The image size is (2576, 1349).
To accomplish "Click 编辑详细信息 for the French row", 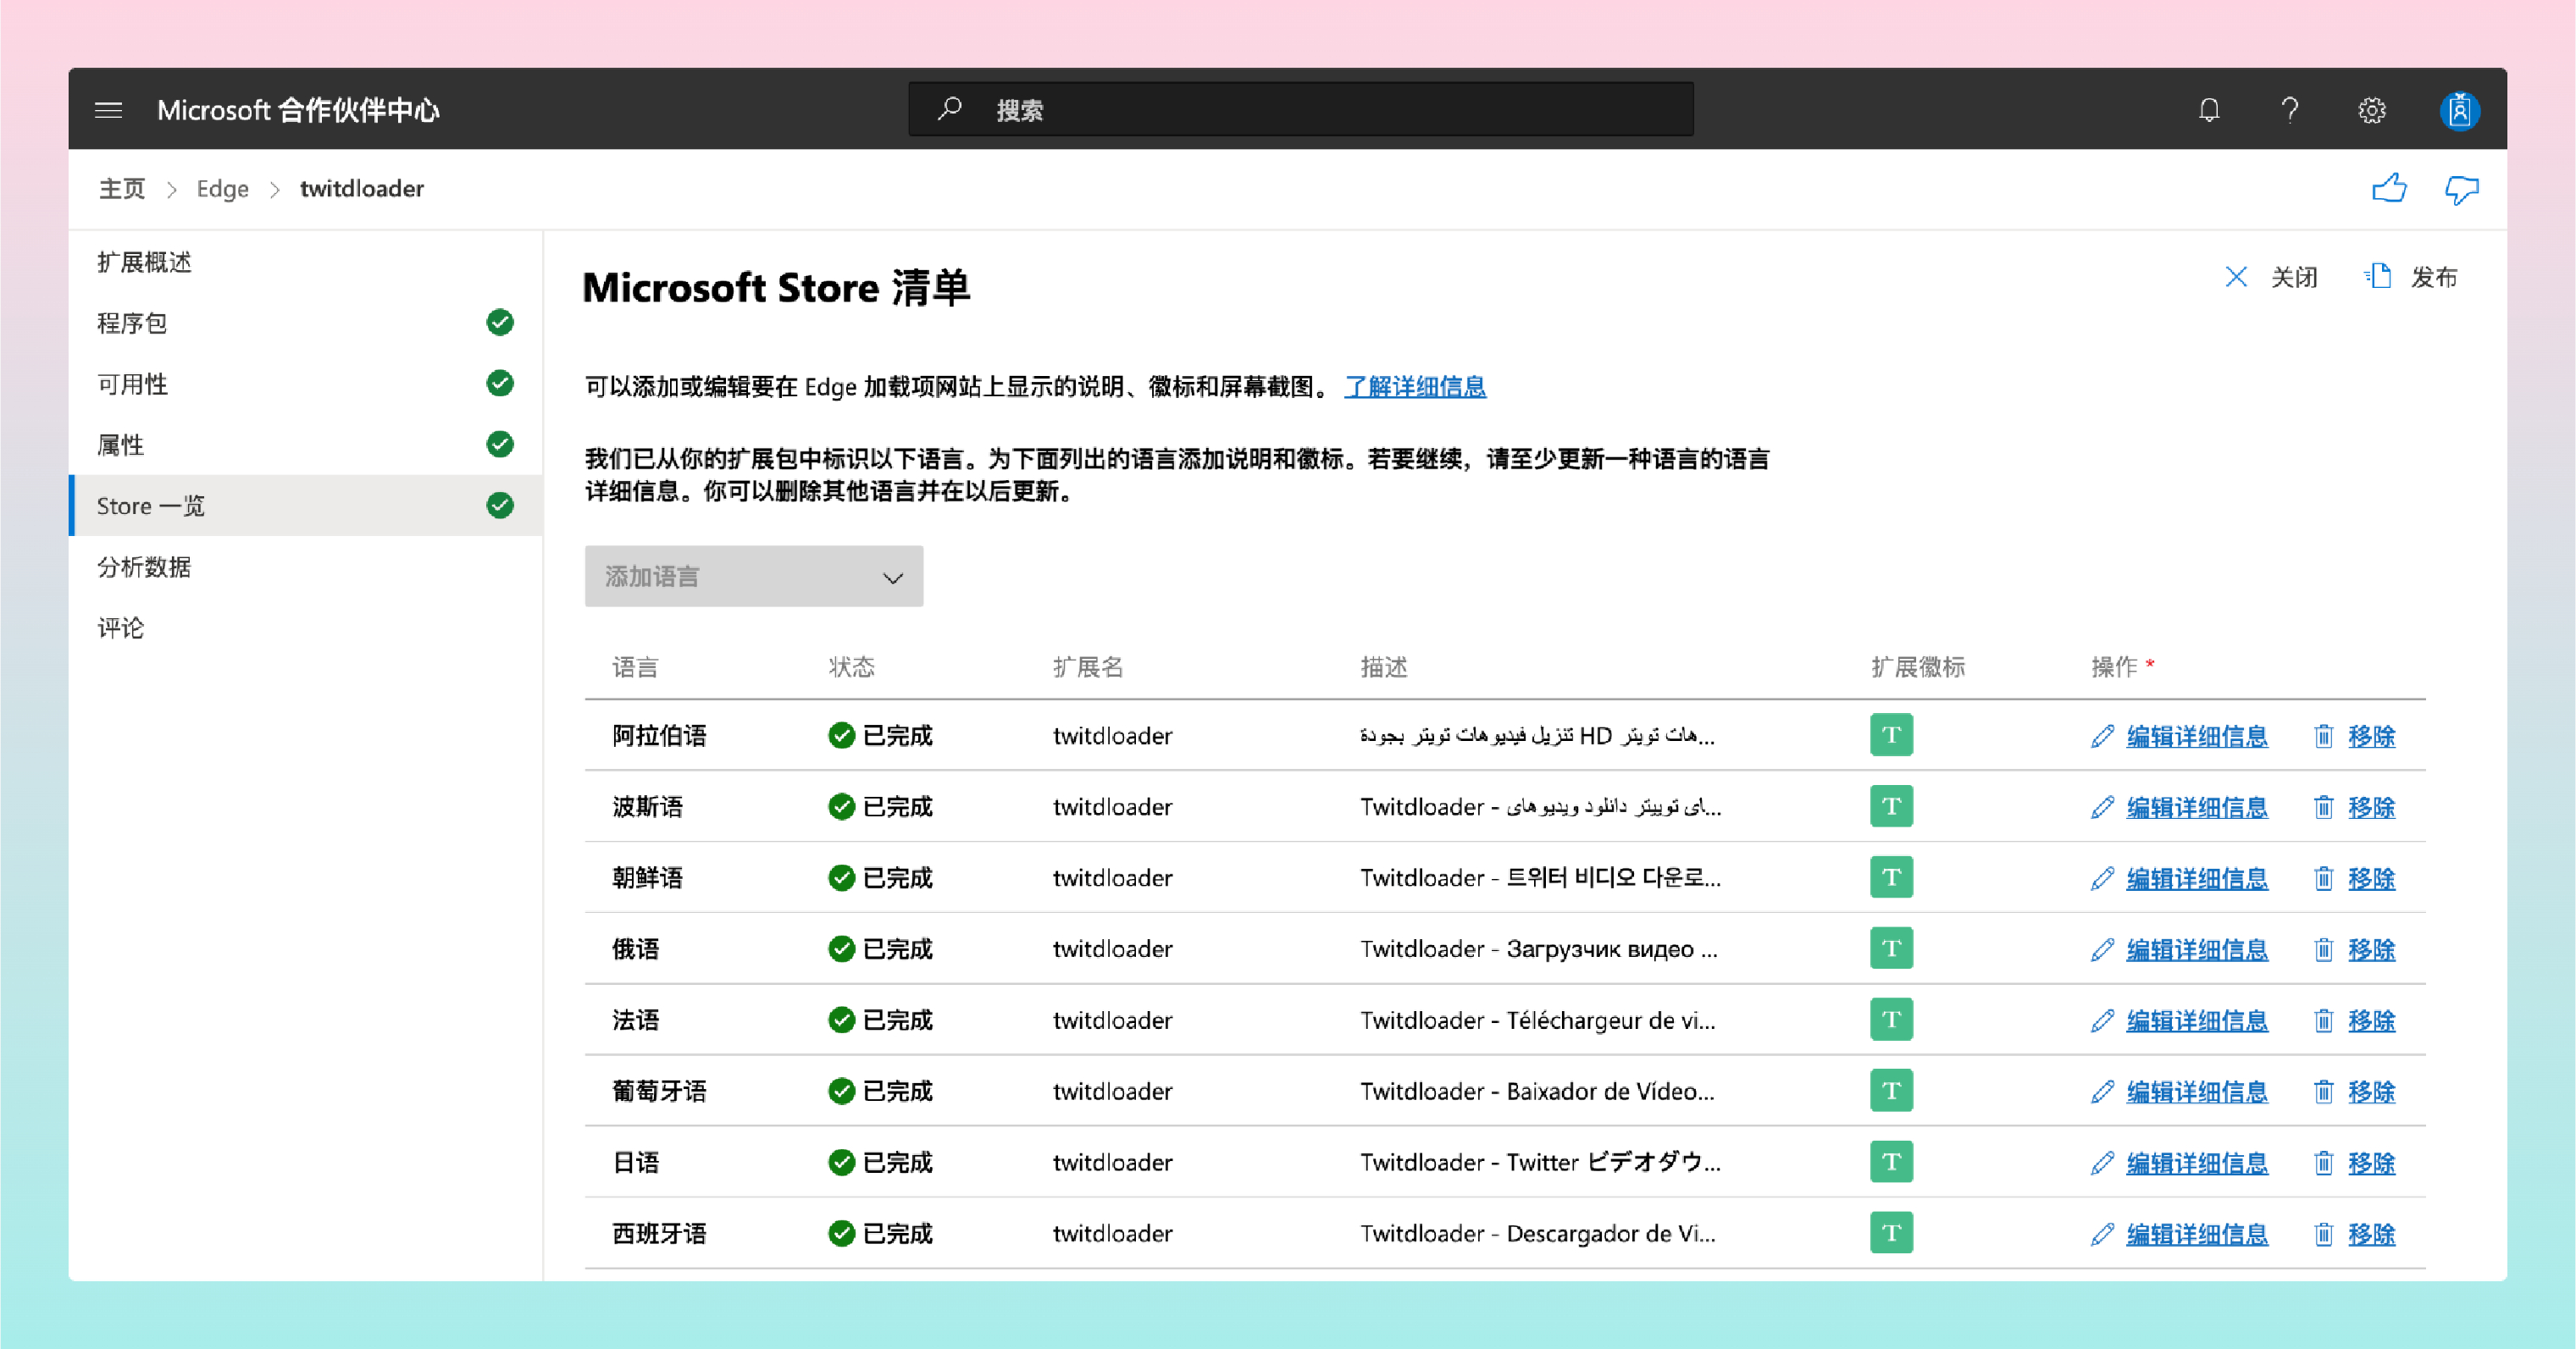I will [x=2196, y=1020].
